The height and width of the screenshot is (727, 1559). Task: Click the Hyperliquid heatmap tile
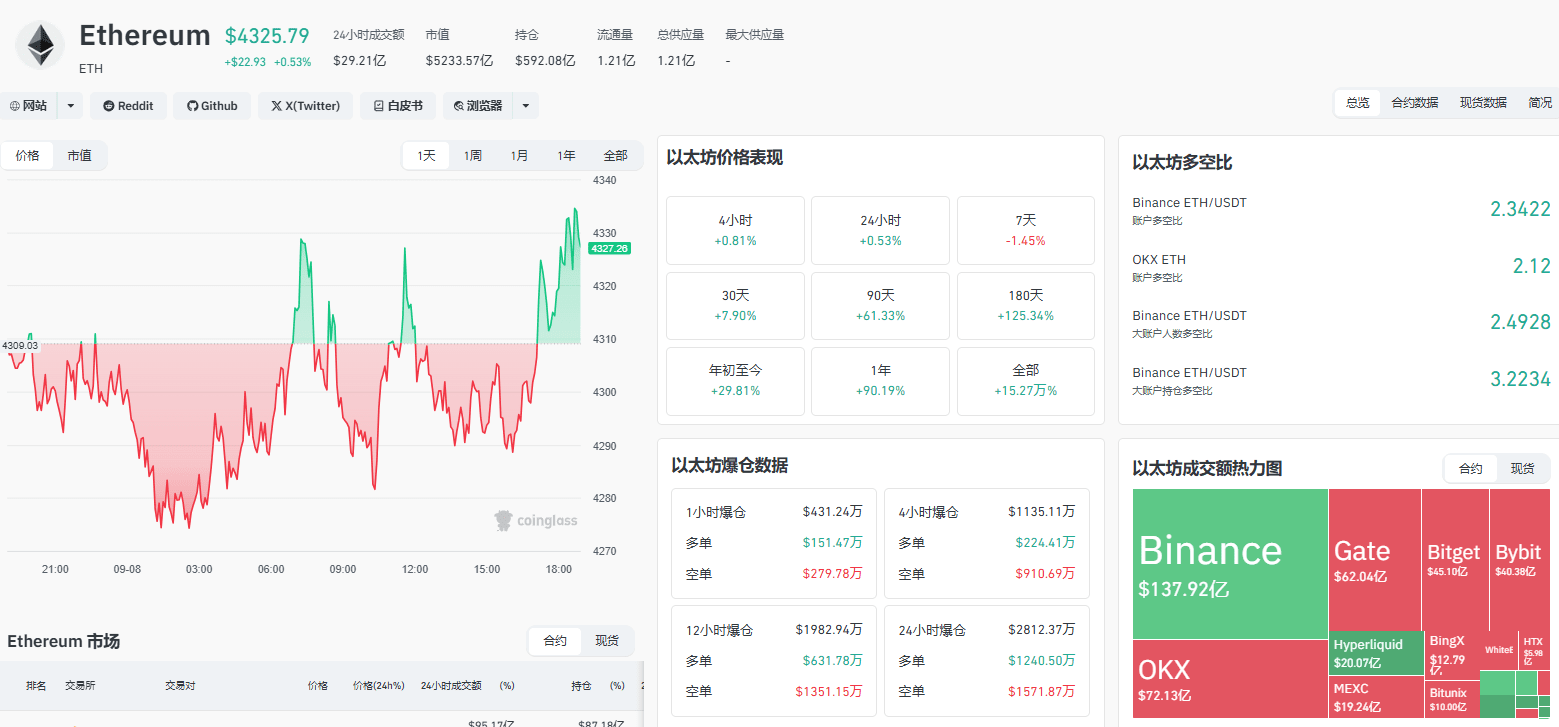click(1376, 654)
